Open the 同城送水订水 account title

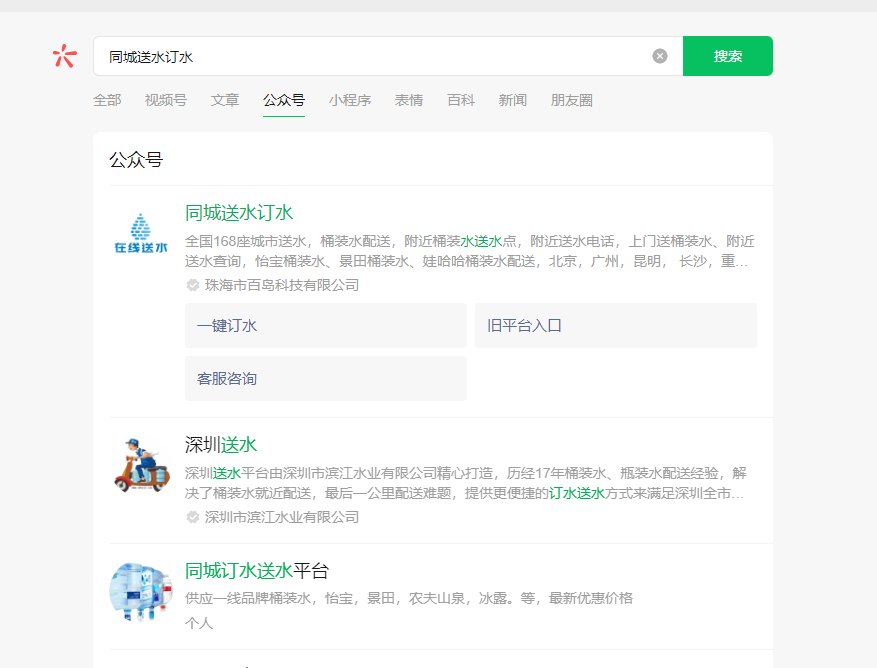[x=239, y=213]
